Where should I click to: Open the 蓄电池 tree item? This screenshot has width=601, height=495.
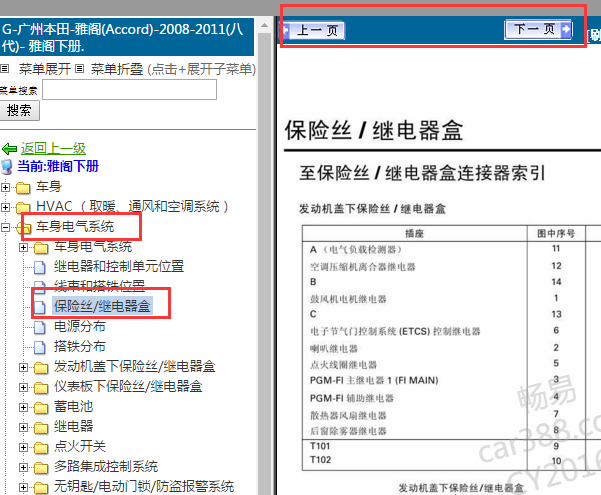pyautogui.click(x=74, y=406)
